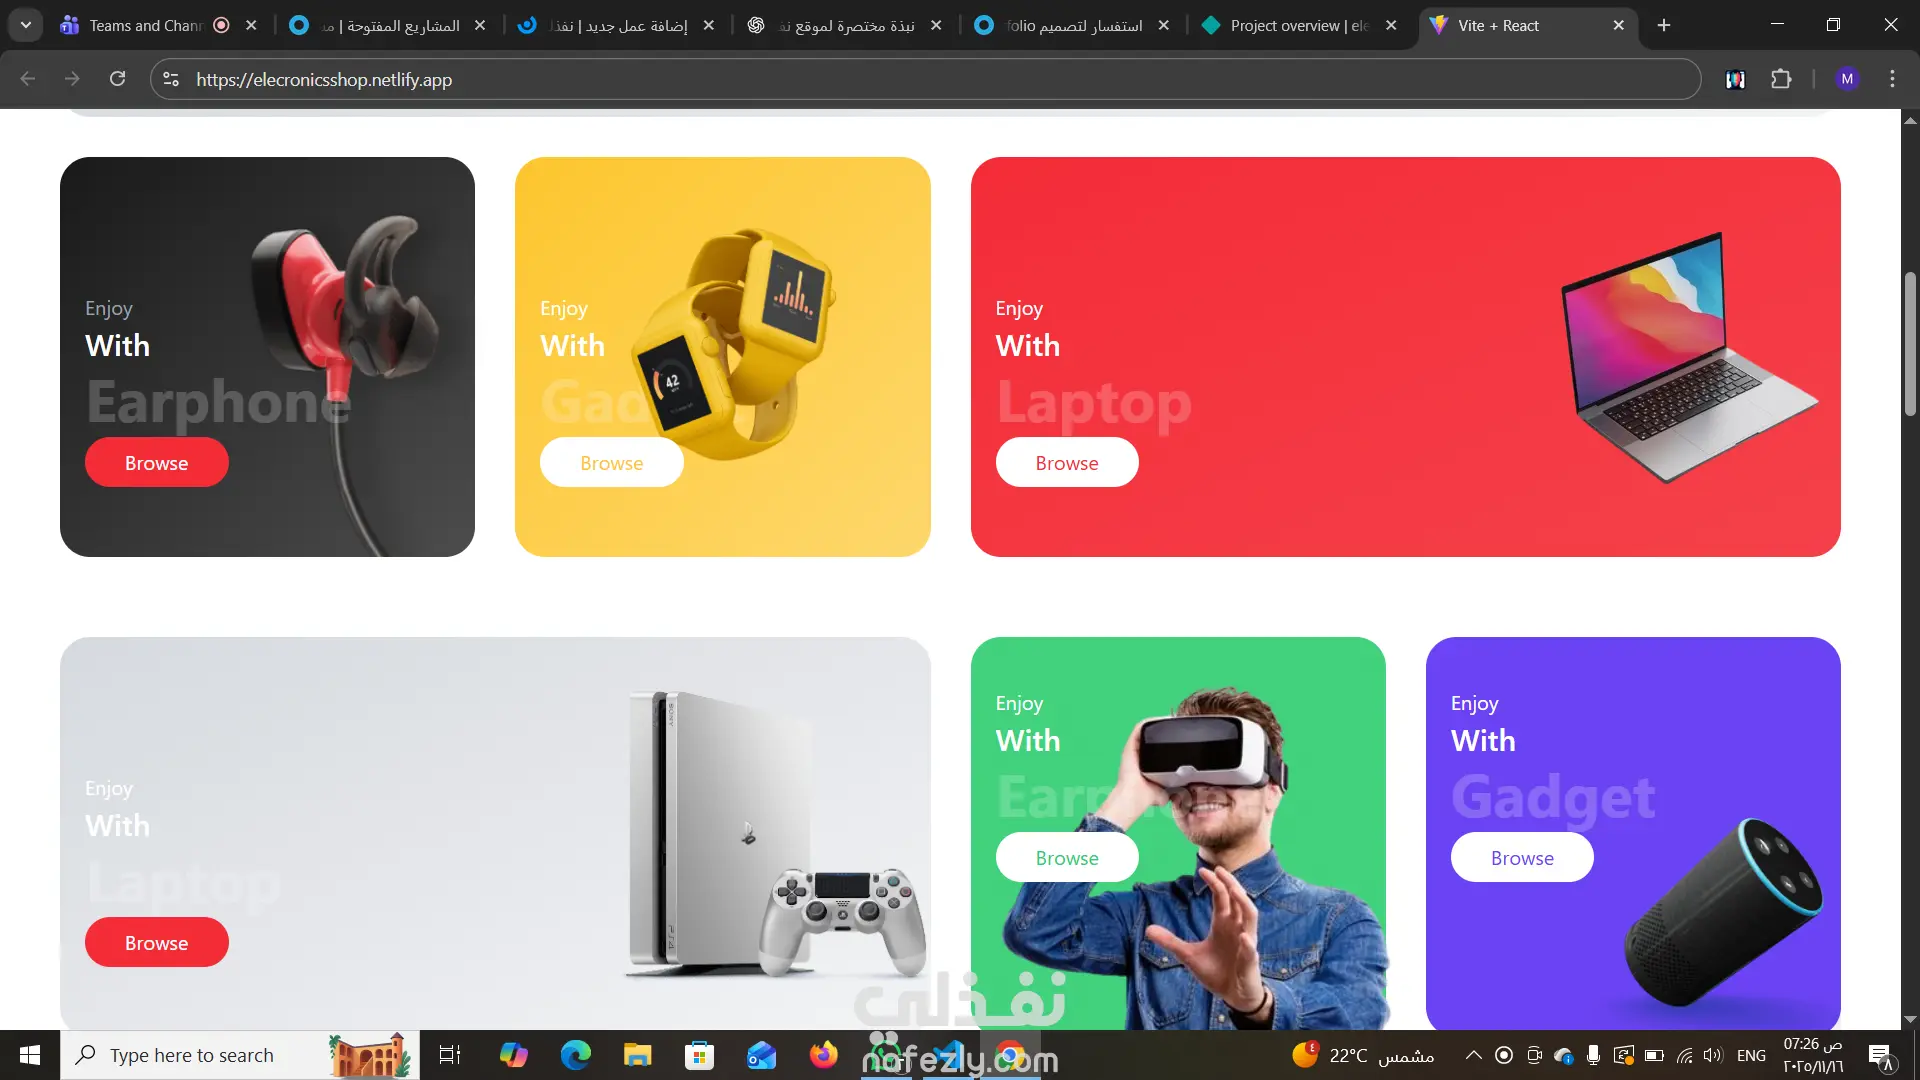Click the Task View taskbar icon
The width and height of the screenshot is (1920, 1080).
[x=450, y=1055]
